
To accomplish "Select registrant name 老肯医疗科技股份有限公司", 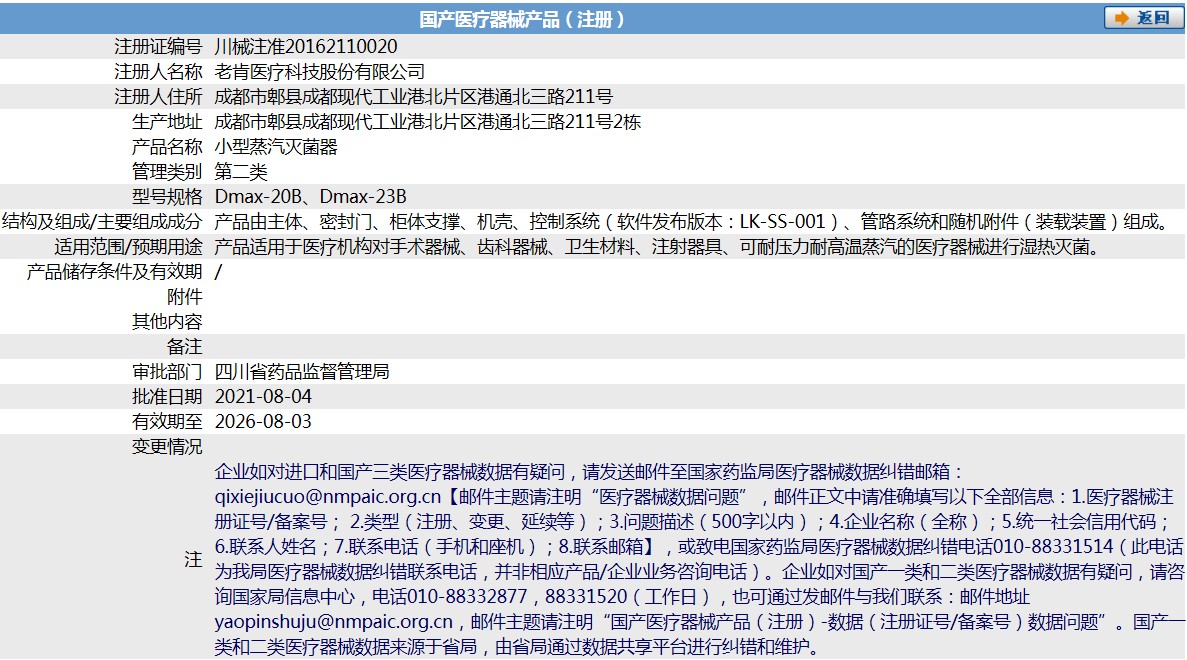I will 320,72.
